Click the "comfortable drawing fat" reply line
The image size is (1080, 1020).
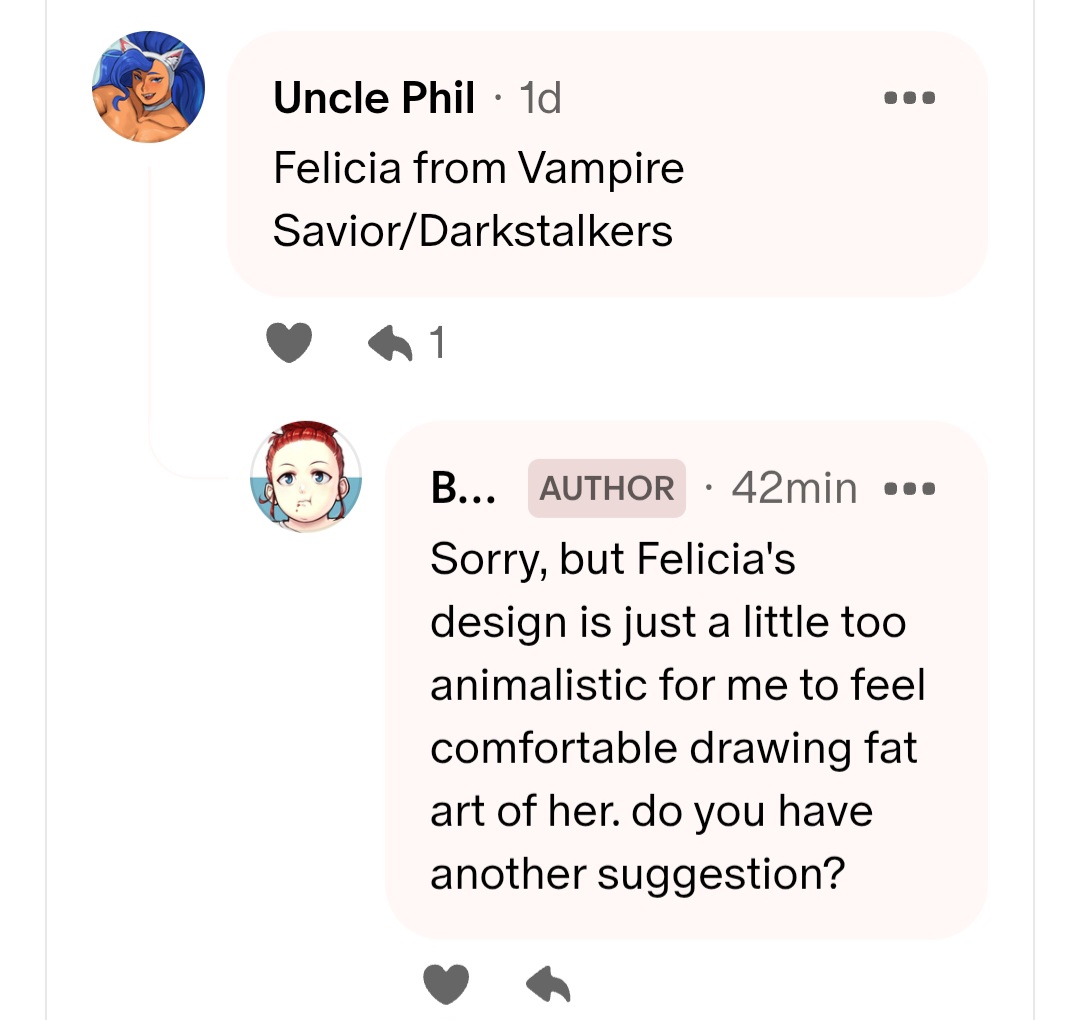pos(674,748)
